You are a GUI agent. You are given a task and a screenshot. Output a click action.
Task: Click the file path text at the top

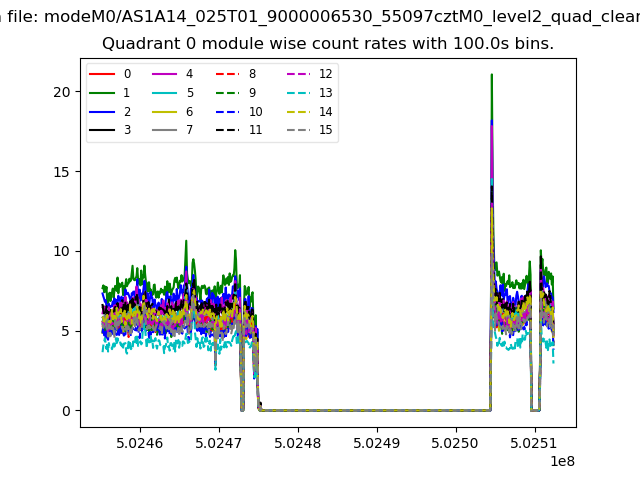click(320, 17)
